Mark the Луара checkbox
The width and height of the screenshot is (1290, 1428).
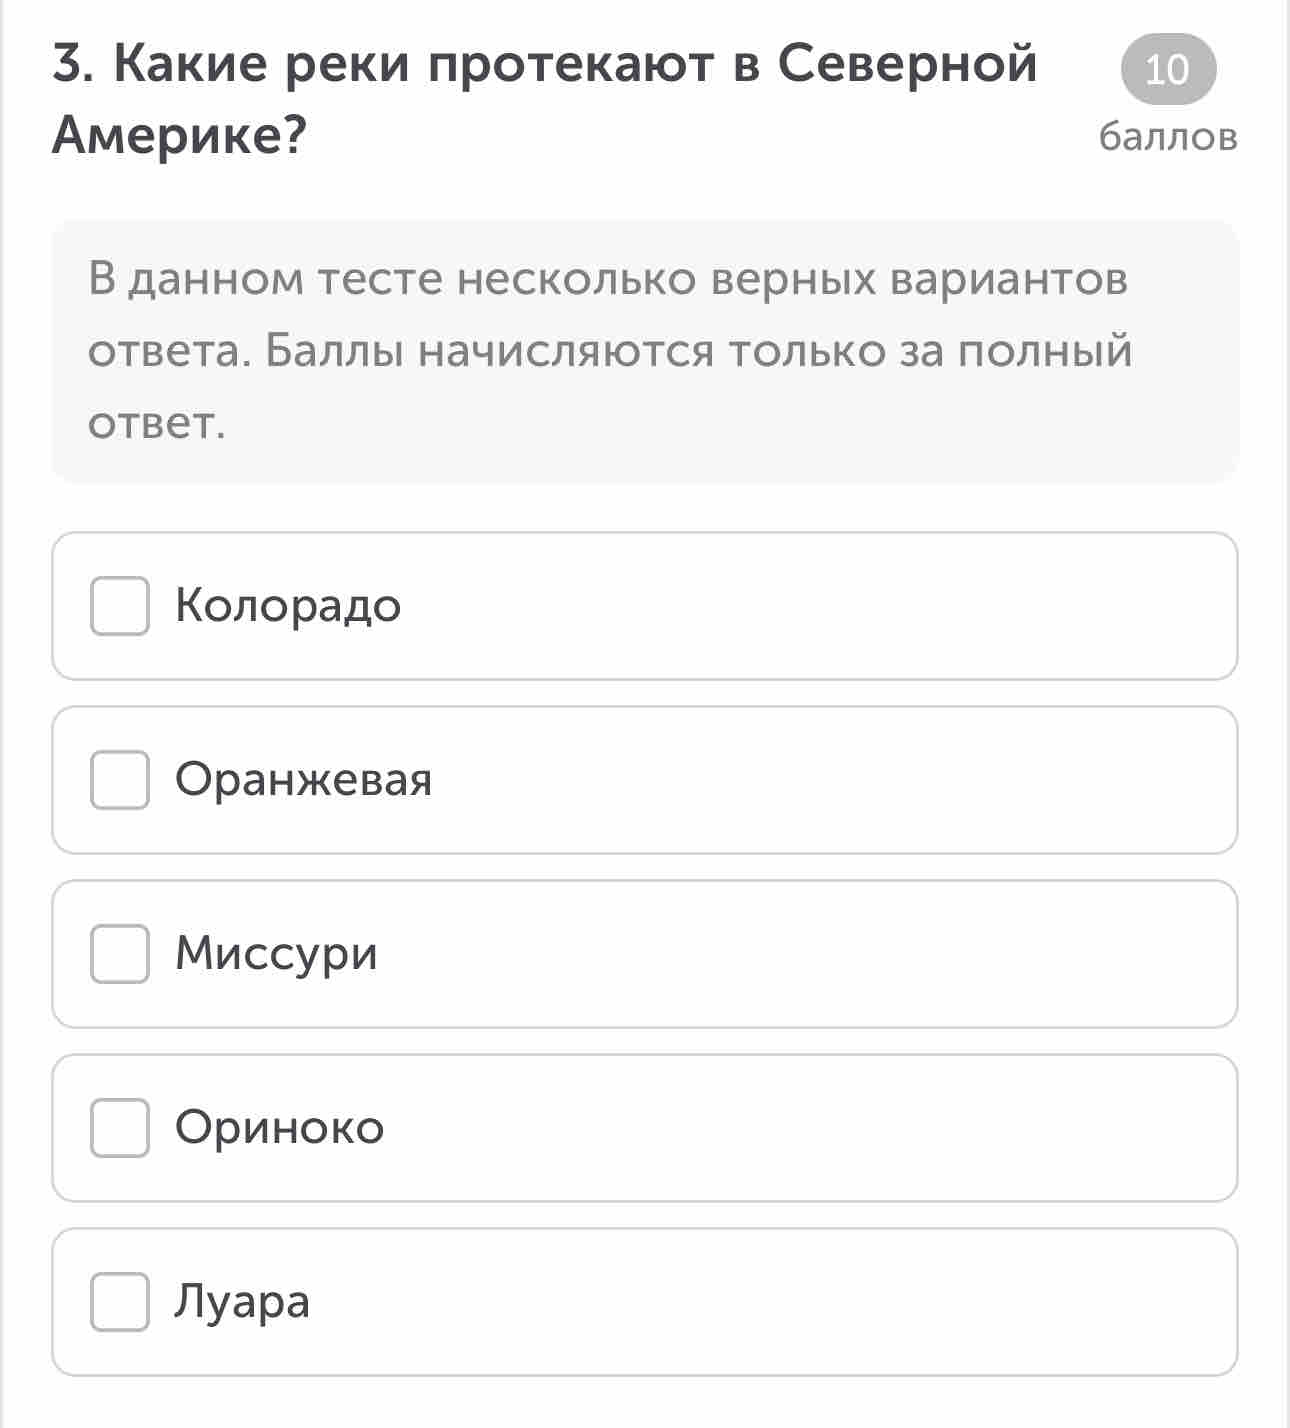tap(120, 1302)
